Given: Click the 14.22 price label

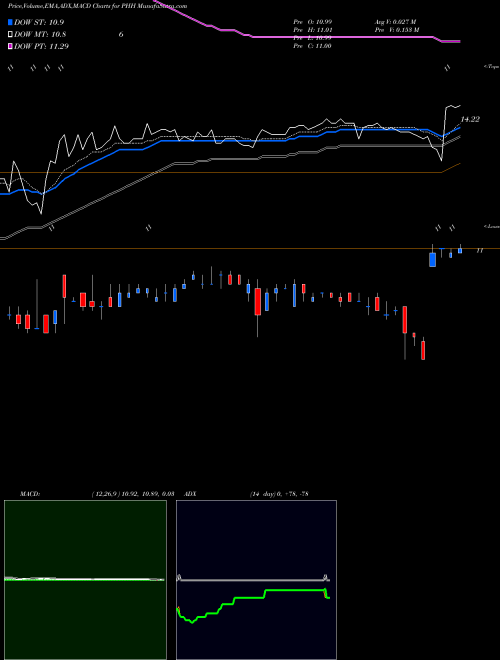Looking at the screenshot, I should 470,120.
